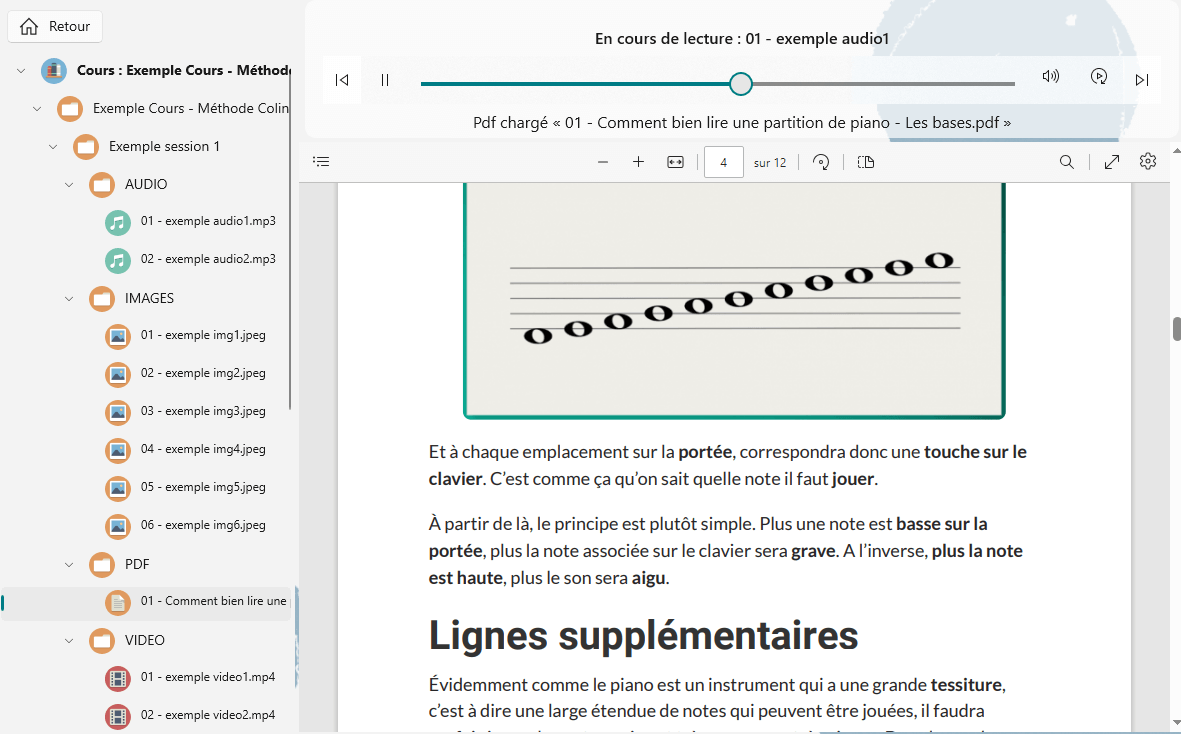Collapse the IMAGES folder
The height and width of the screenshot is (734, 1181).
click(69, 299)
